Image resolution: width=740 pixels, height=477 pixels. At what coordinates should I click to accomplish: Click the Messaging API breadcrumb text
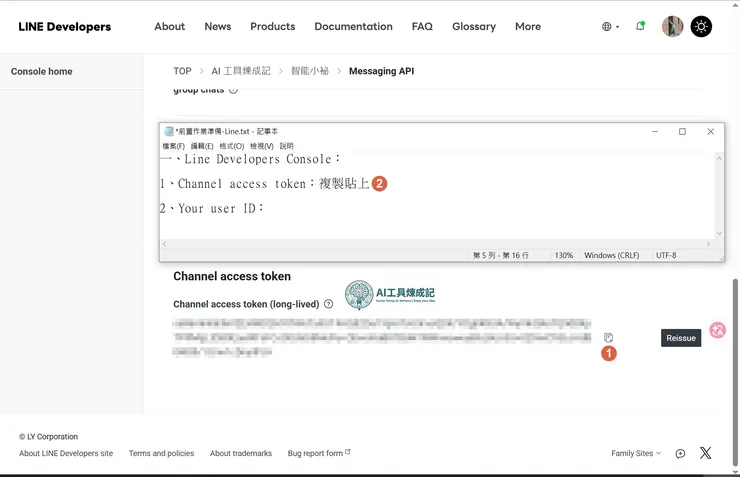point(381,71)
